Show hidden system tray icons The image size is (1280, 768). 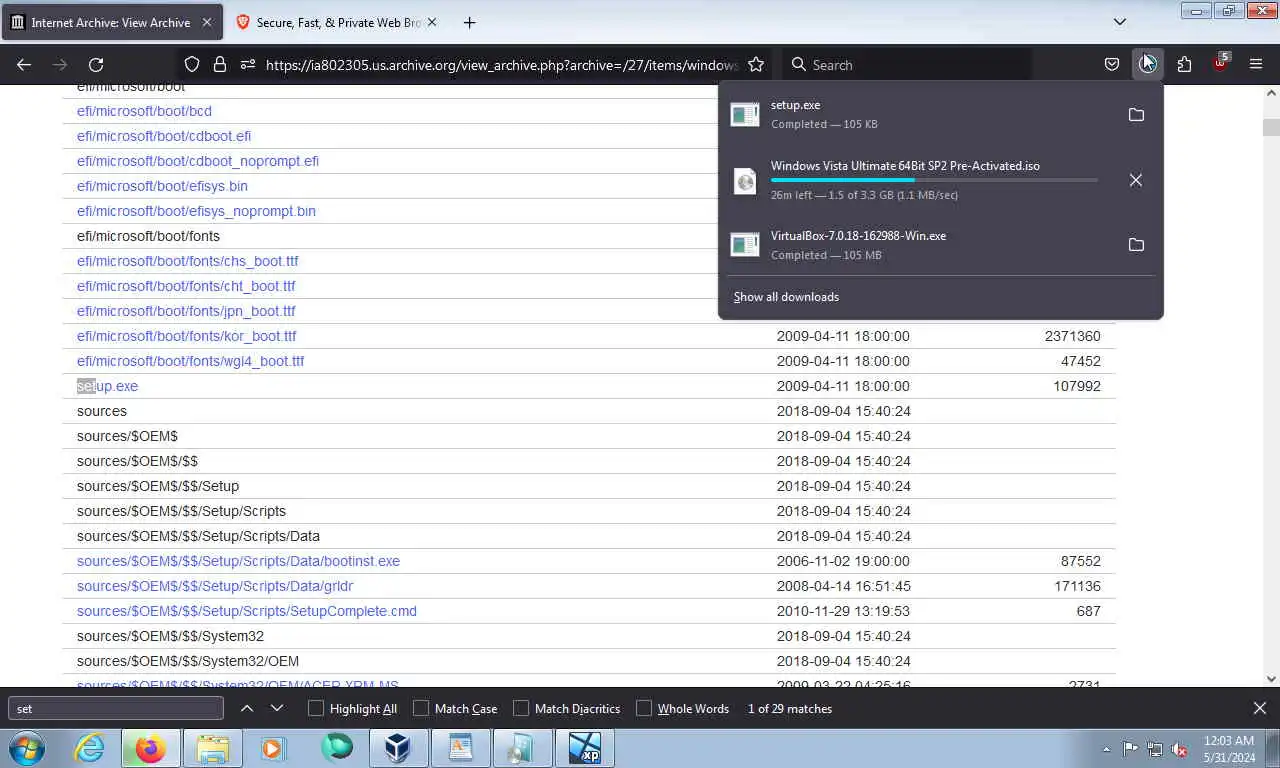[x=1106, y=749]
